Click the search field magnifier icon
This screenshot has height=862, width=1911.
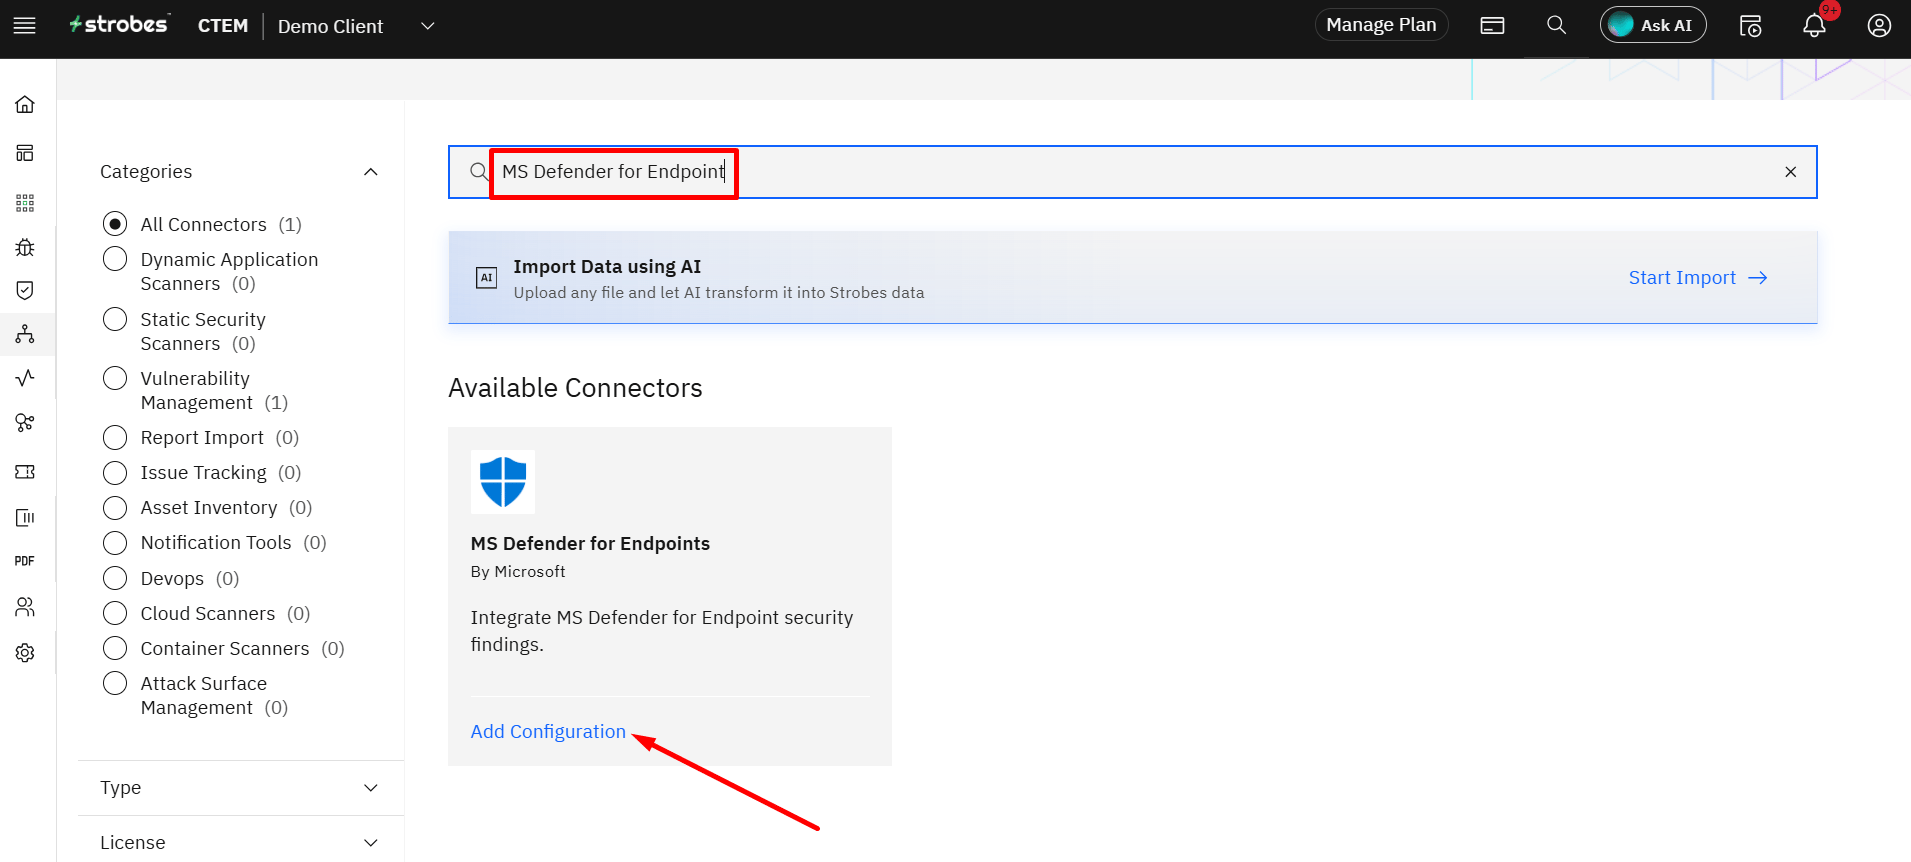pyautogui.click(x=479, y=172)
